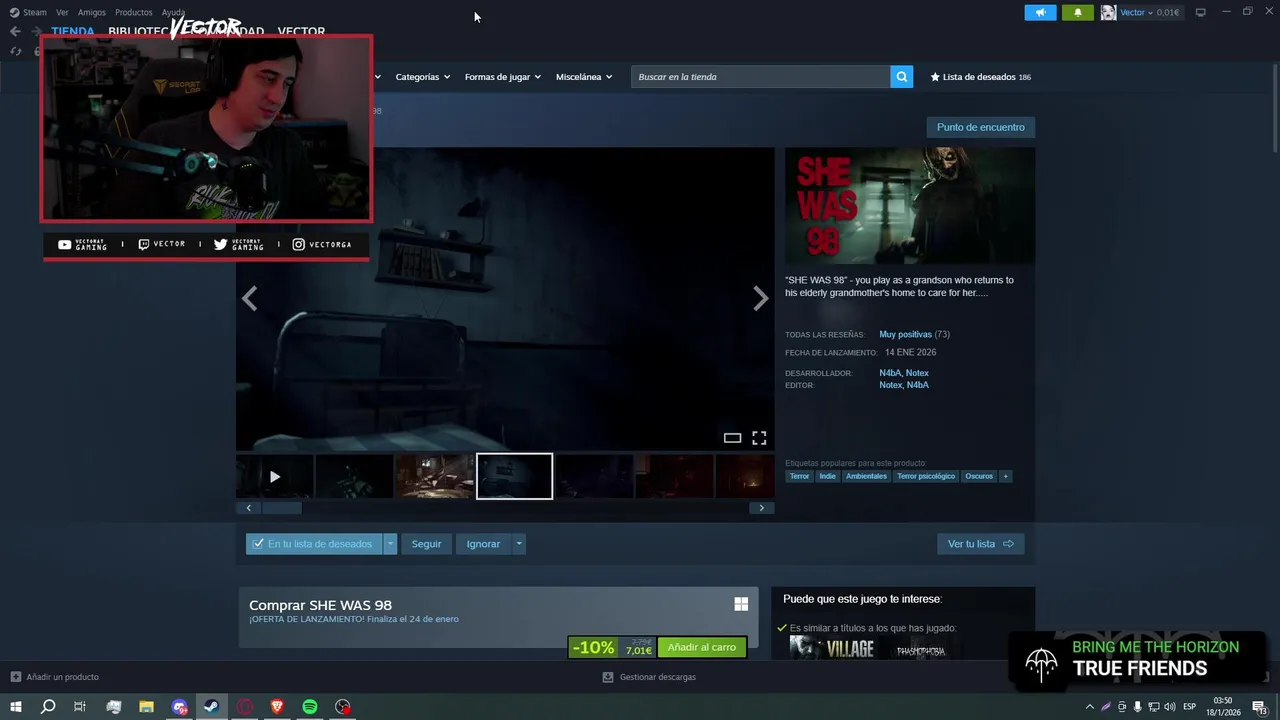Click Añadir al carro button
Image resolution: width=1280 pixels, height=720 pixels.
(702, 647)
